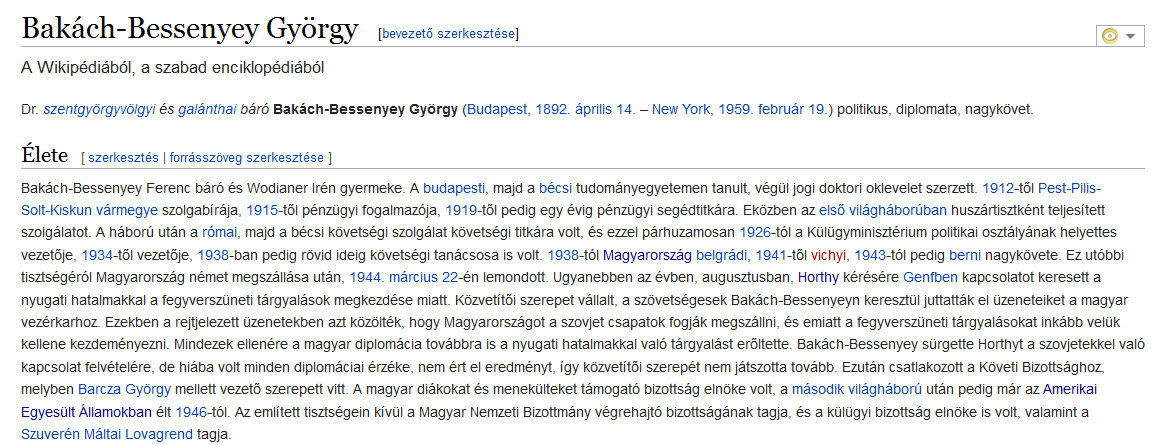Expand the dropdown arrow beside the eye icon

click(x=1131, y=36)
